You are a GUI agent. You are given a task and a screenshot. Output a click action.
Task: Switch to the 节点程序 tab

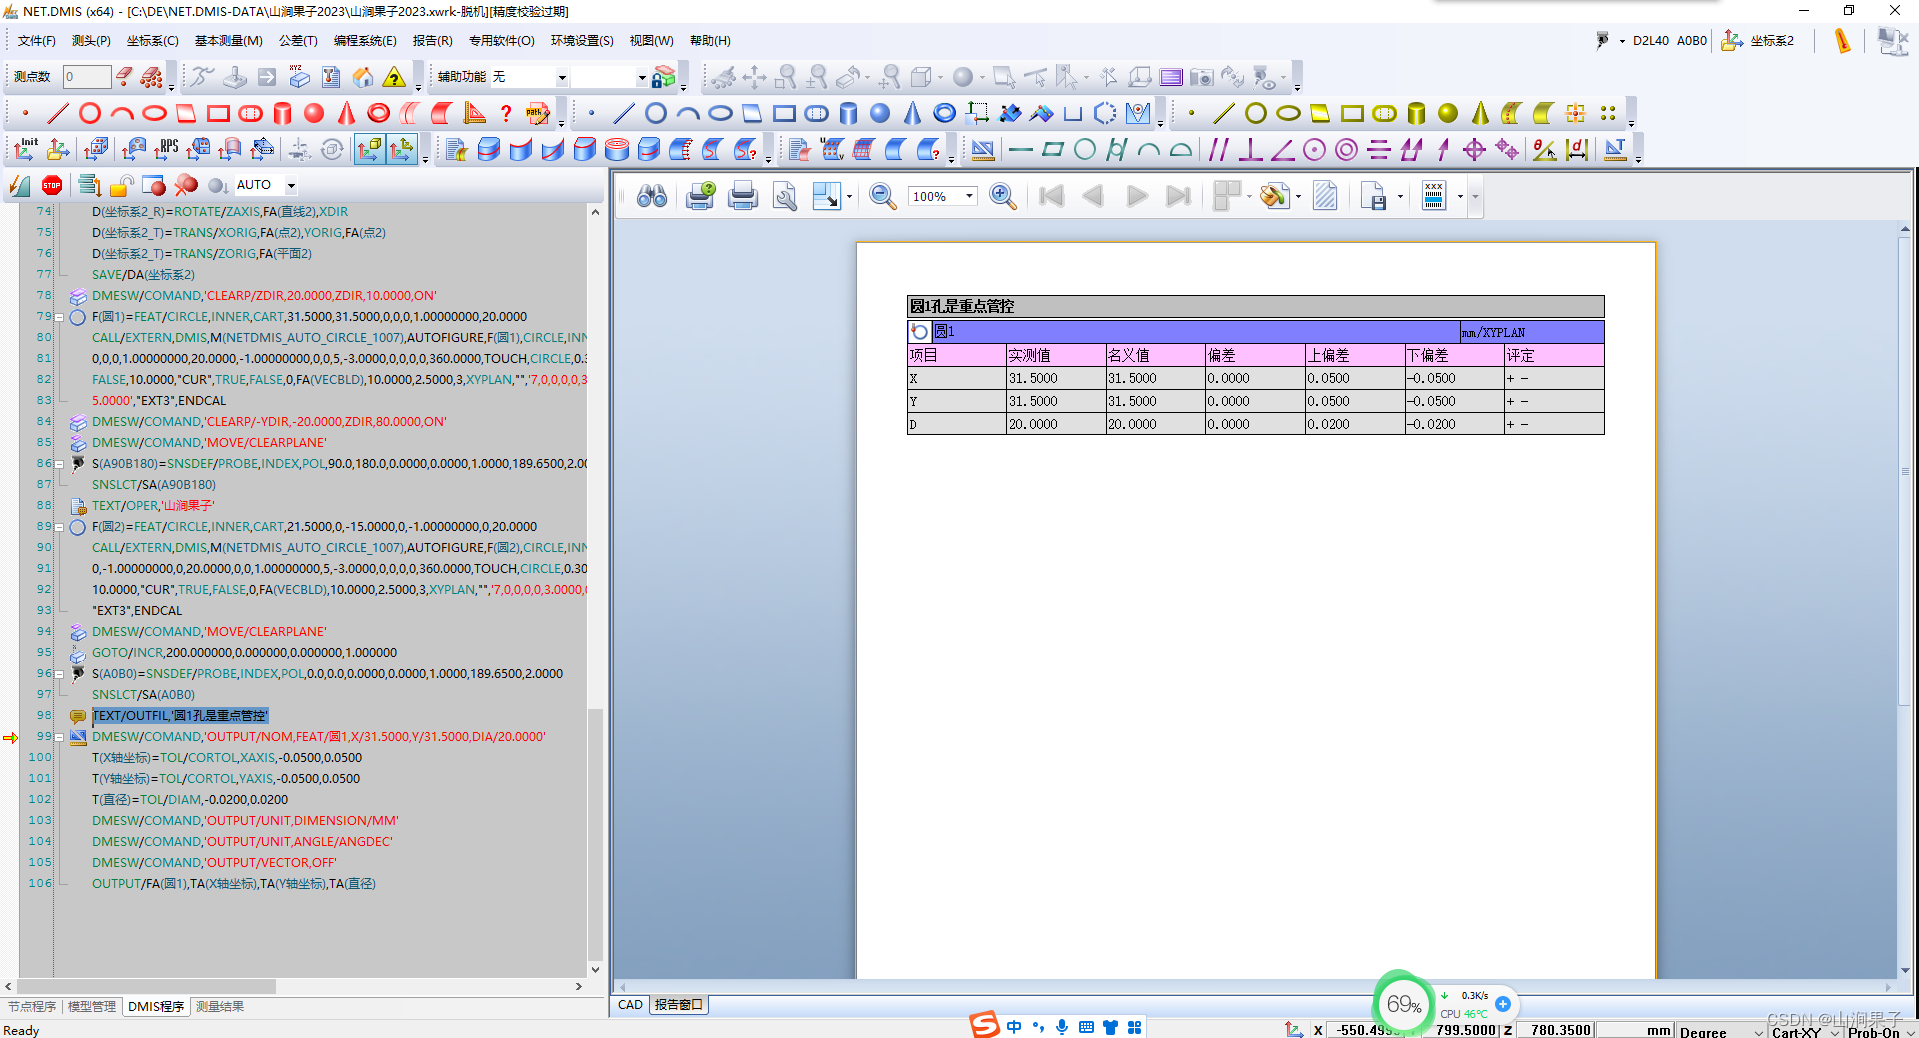point(32,1006)
